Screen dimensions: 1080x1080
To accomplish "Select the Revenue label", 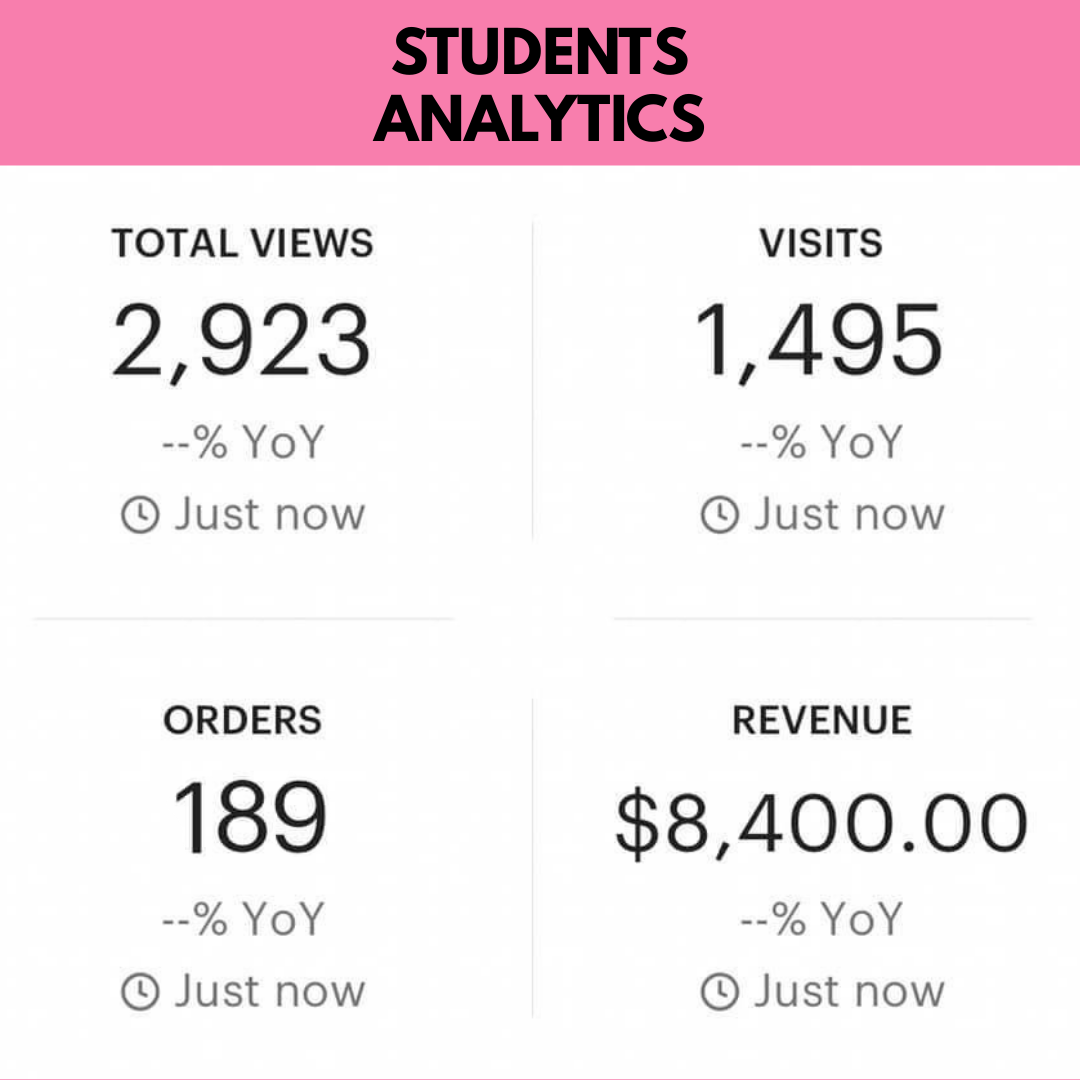I will (821, 721).
